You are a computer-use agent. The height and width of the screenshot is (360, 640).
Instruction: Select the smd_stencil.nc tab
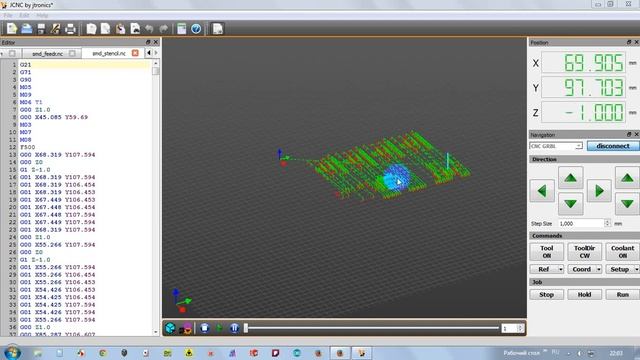coord(109,53)
